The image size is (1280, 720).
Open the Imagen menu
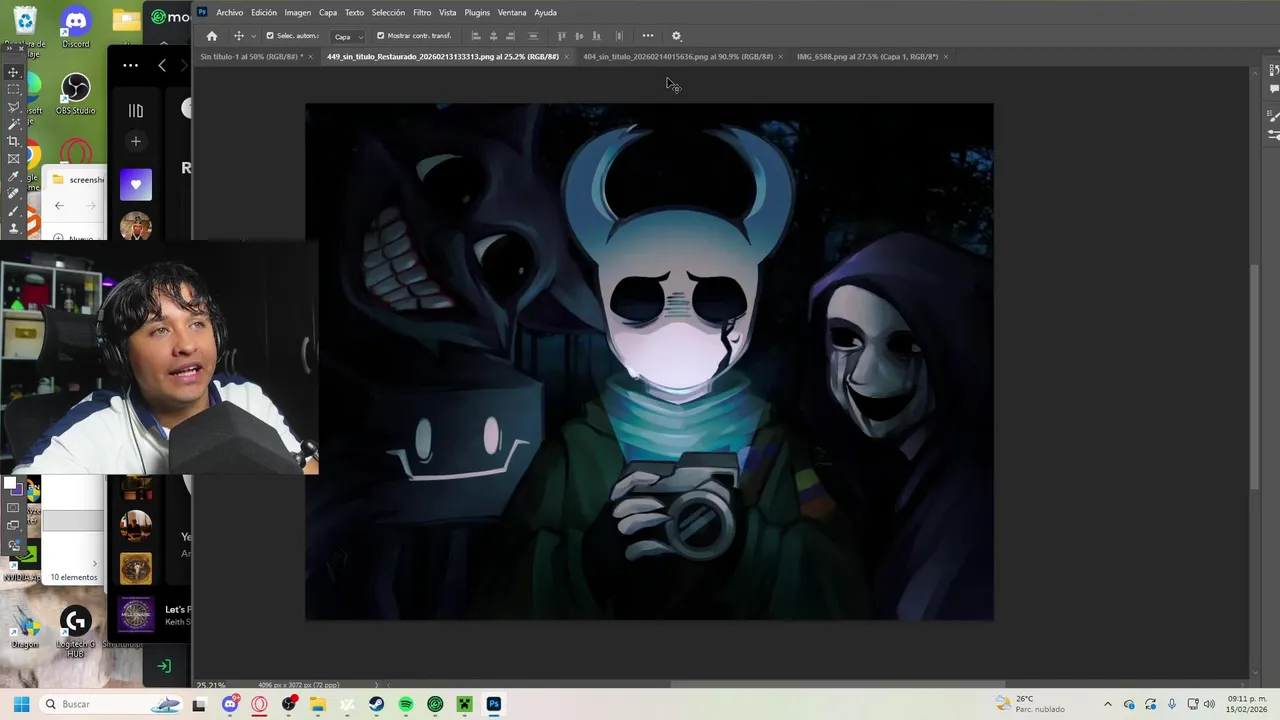tap(298, 13)
